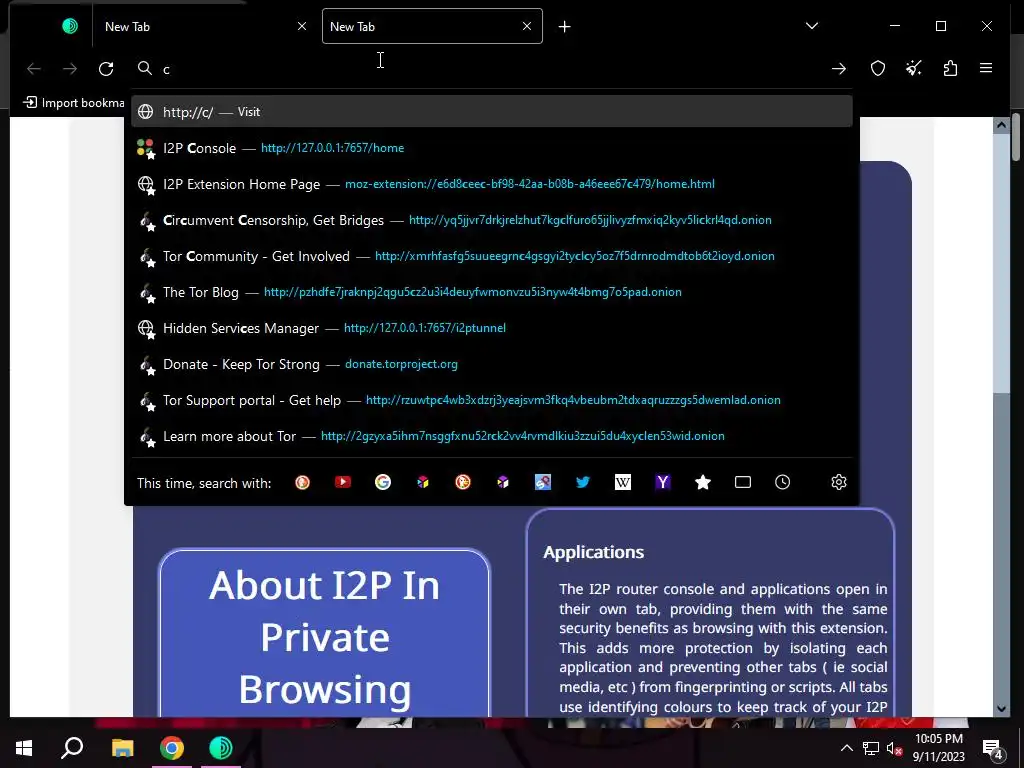Search this time with Wikipedia
Viewport: 1024px width, 768px height.
[623, 483]
